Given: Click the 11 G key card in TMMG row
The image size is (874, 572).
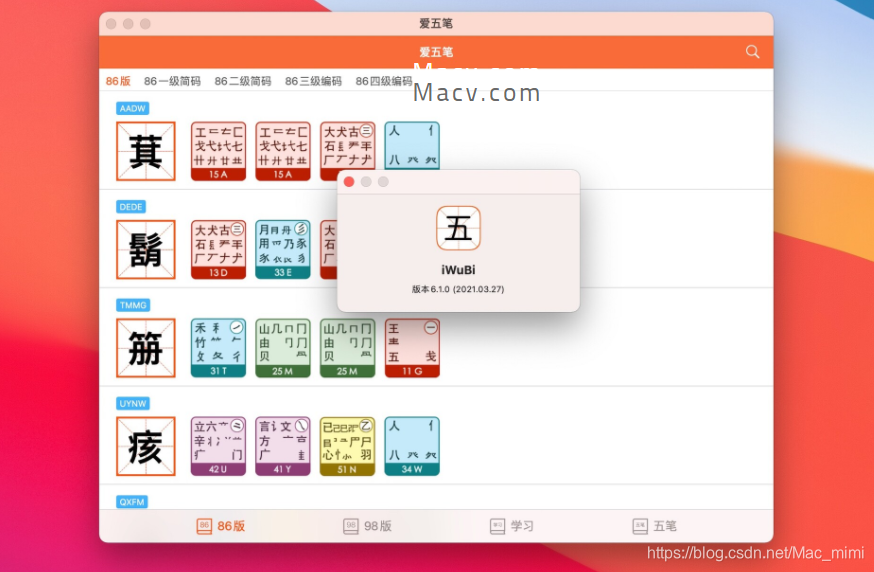Looking at the screenshot, I should click(412, 348).
